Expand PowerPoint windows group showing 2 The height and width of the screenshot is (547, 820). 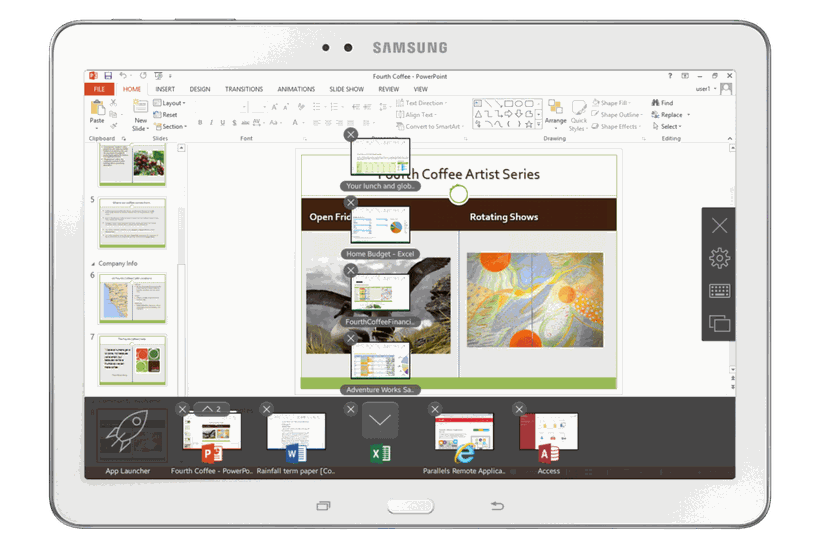[211, 408]
